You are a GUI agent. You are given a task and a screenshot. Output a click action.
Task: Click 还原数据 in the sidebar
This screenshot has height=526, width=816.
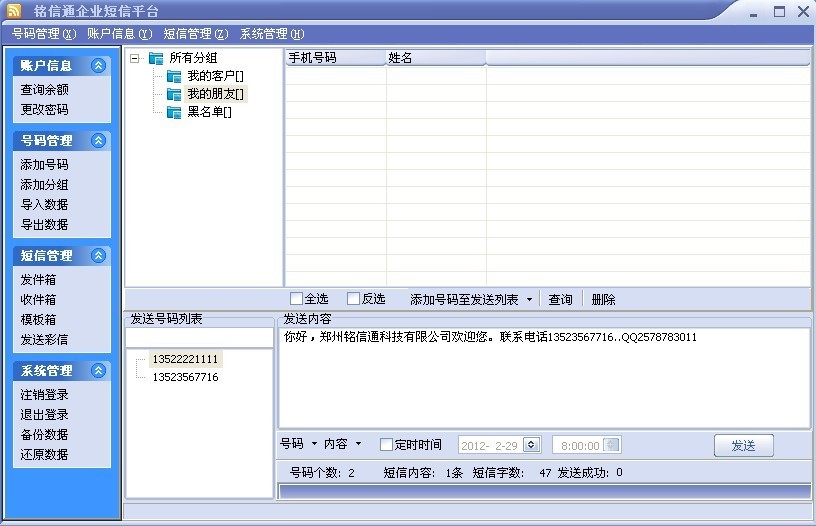[x=44, y=455]
